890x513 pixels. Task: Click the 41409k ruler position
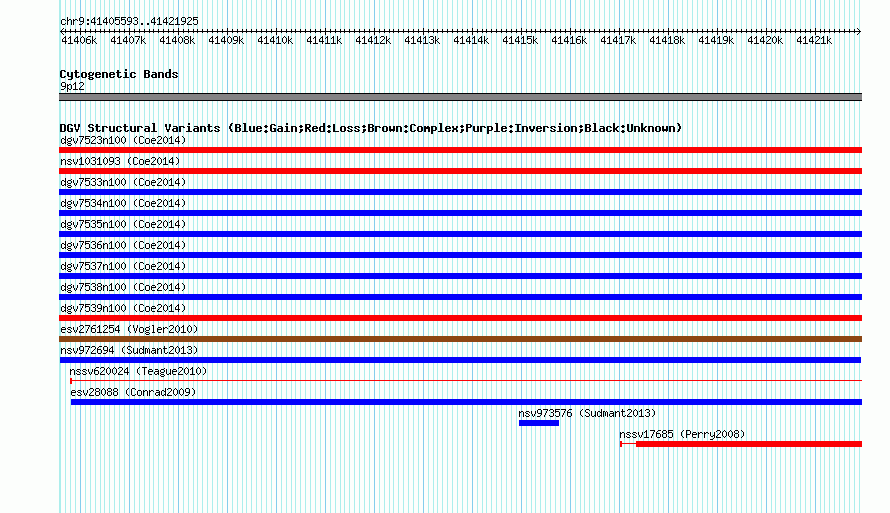click(226, 40)
